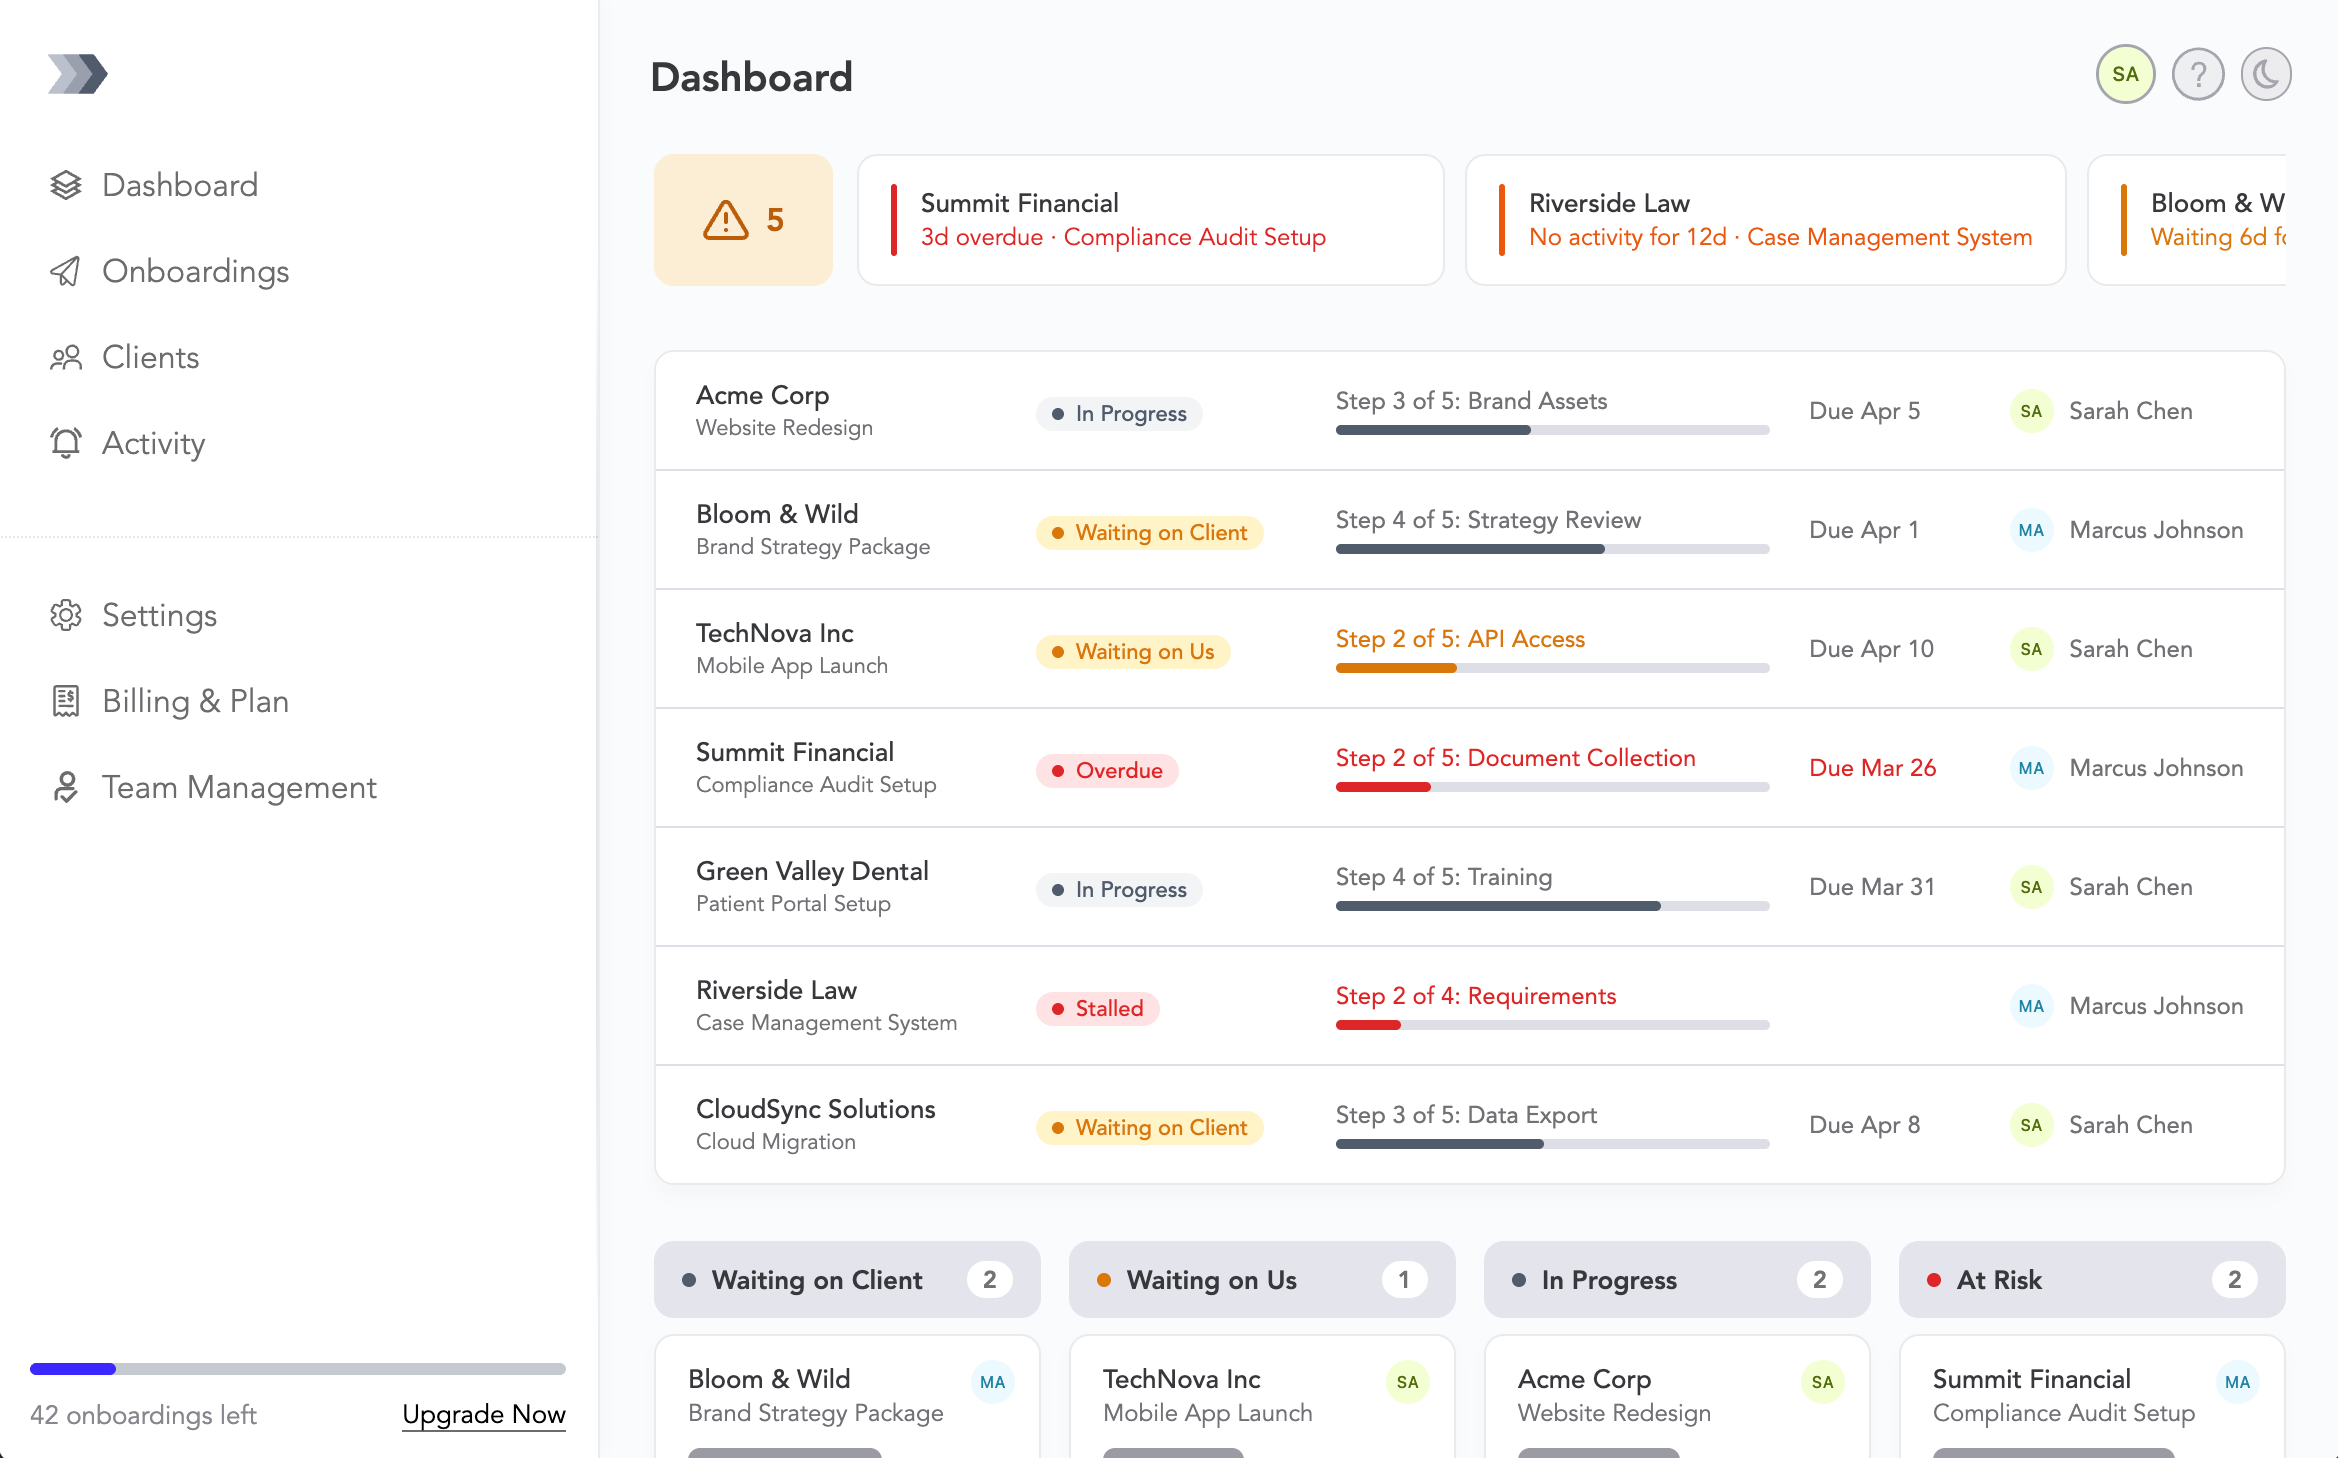The height and width of the screenshot is (1458, 2338).
Task: Open the SA account avatar menu
Action: click(2125, 73)
